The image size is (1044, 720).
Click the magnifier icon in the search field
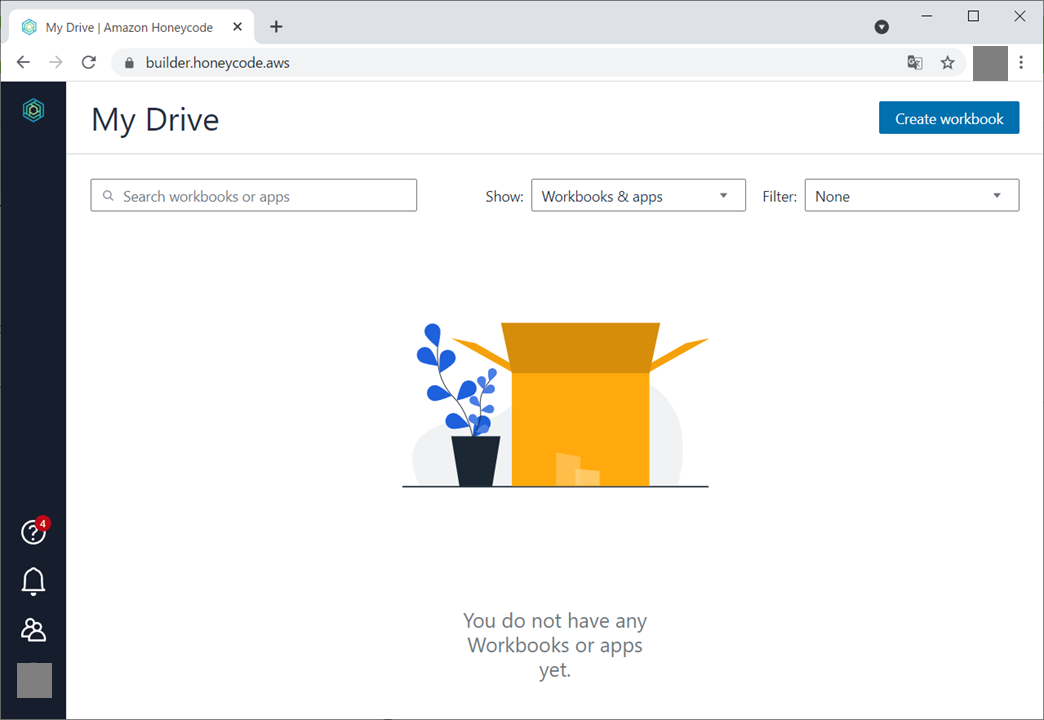click(108, 196)
